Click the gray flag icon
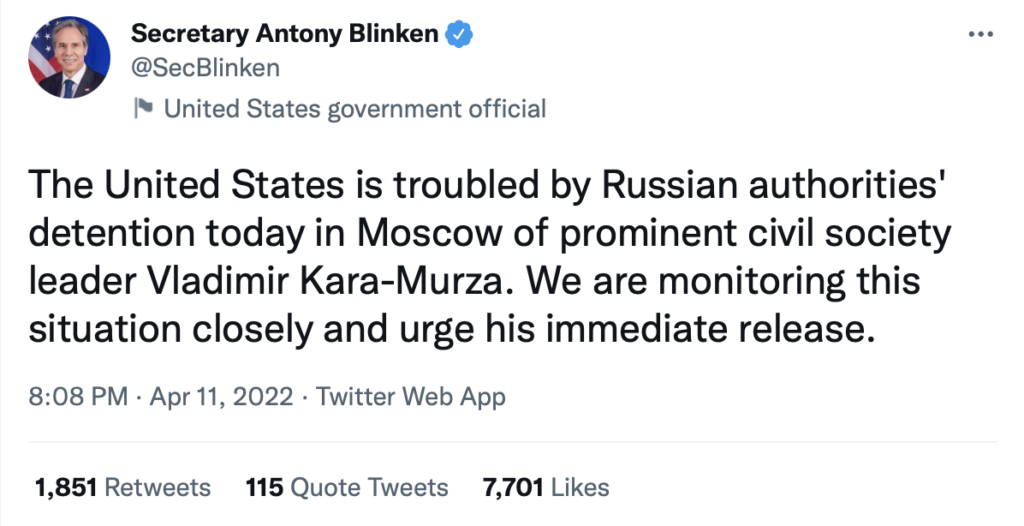The height and width of the screenshot is (526, 1024). tap(142, 108)
